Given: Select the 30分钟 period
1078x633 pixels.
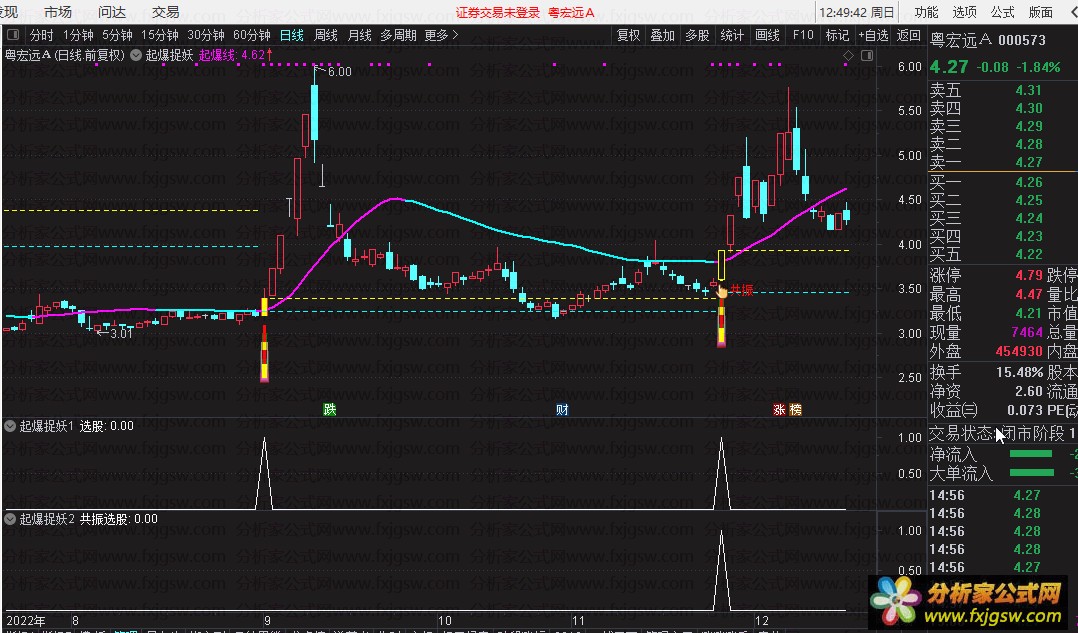Looking at the screenshot, I should 206,34.
